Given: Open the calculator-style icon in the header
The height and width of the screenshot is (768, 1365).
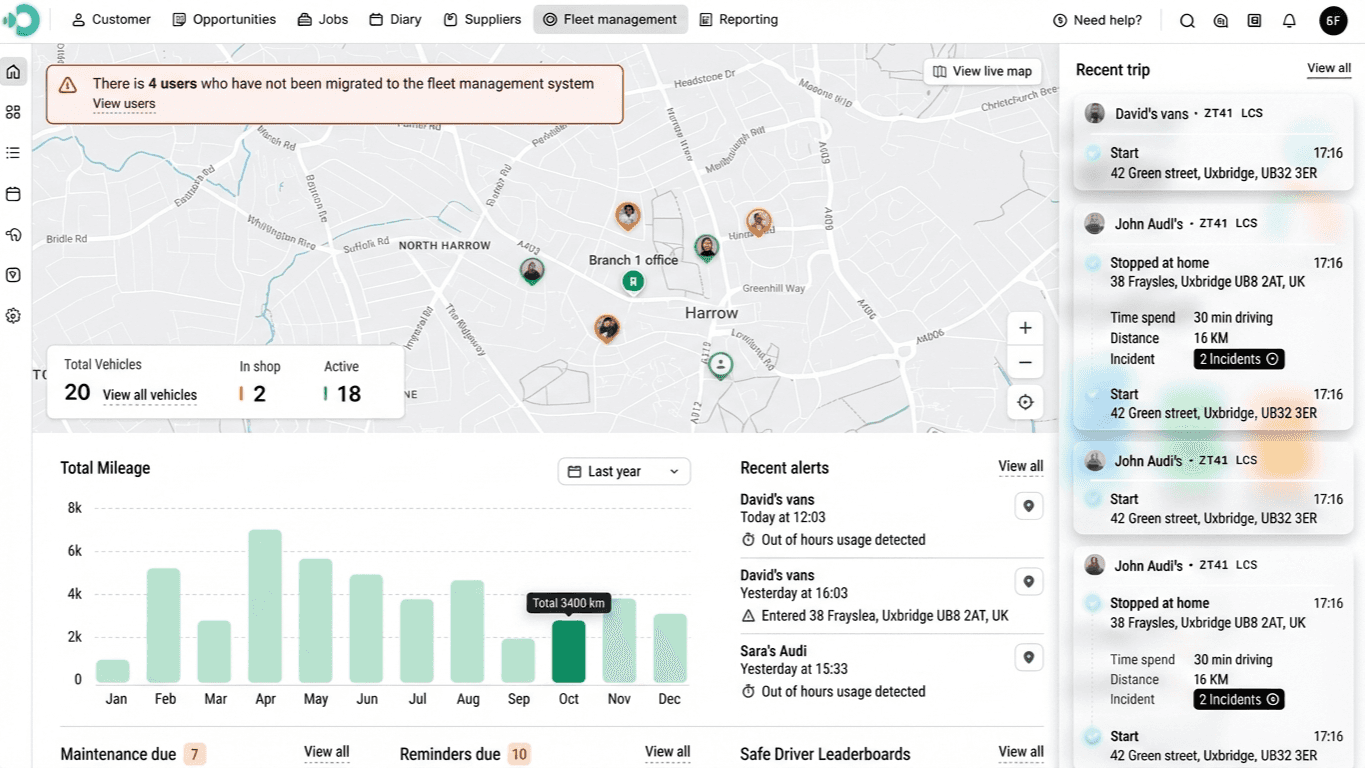Looking at the screenshot, I should (1254, 20).
